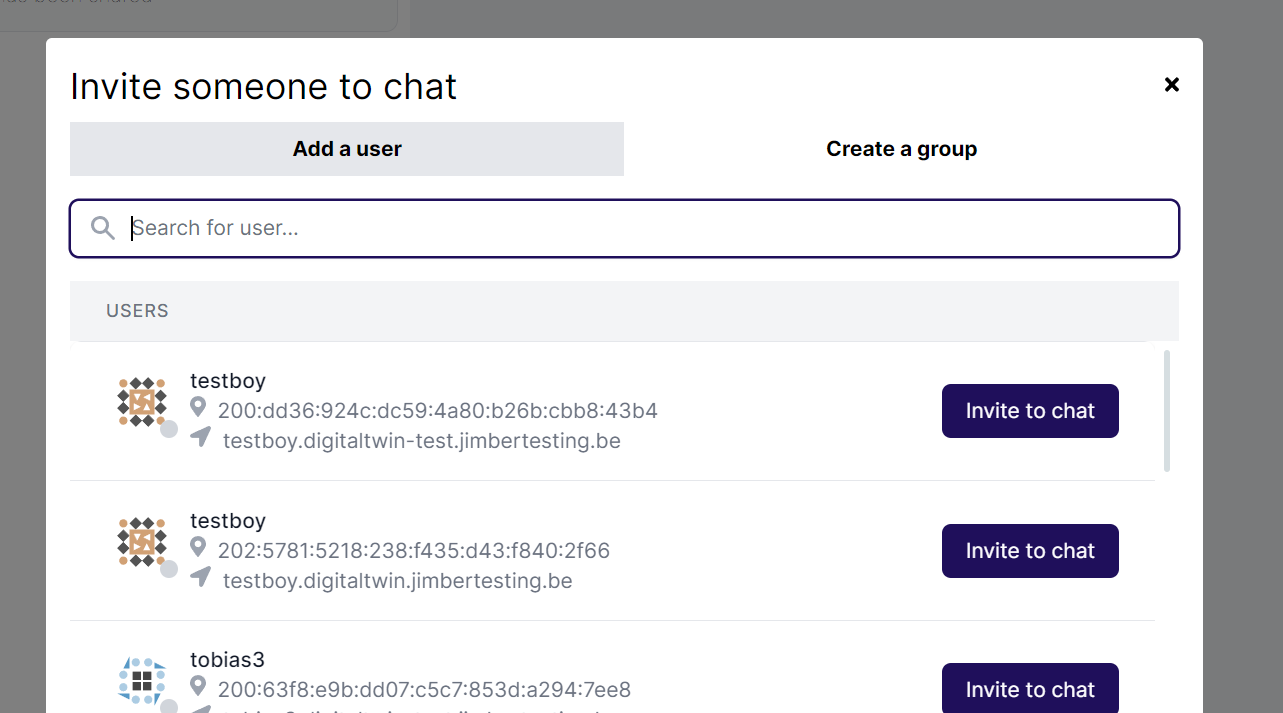Click the paper-plane icon beside testboy.digitaltwin.jimbertesting.be

click(x=200, y=577)
